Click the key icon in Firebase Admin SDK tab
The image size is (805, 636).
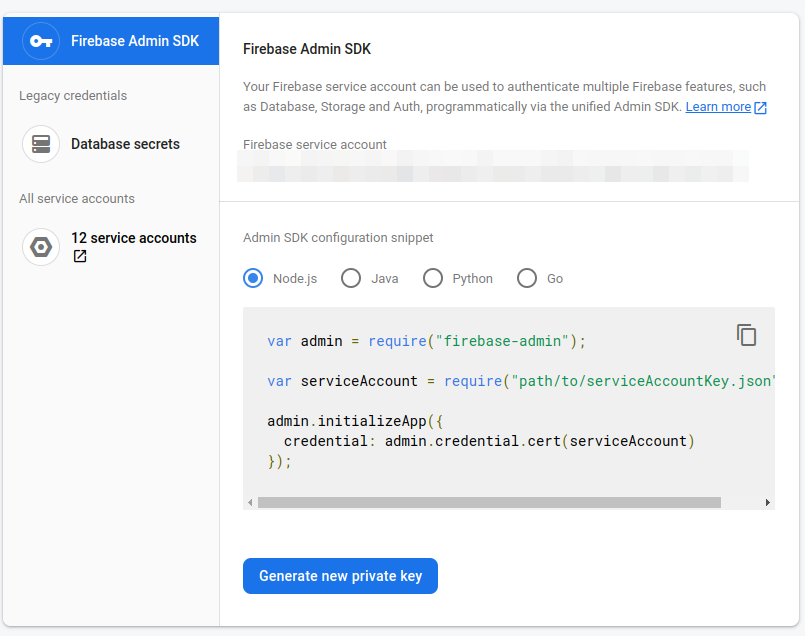(x=41, y=41)
